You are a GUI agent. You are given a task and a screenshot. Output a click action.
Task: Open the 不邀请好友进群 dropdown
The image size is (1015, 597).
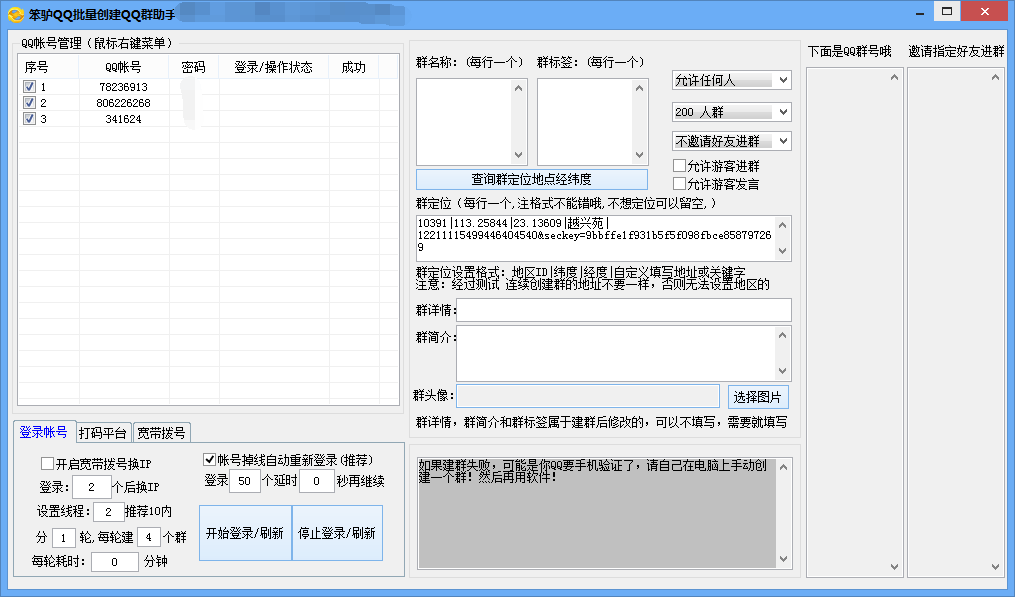(x=731, y=141)
